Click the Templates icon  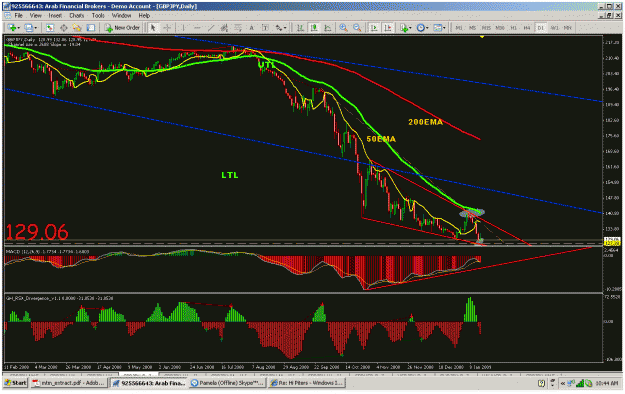(x=437, y=28)
